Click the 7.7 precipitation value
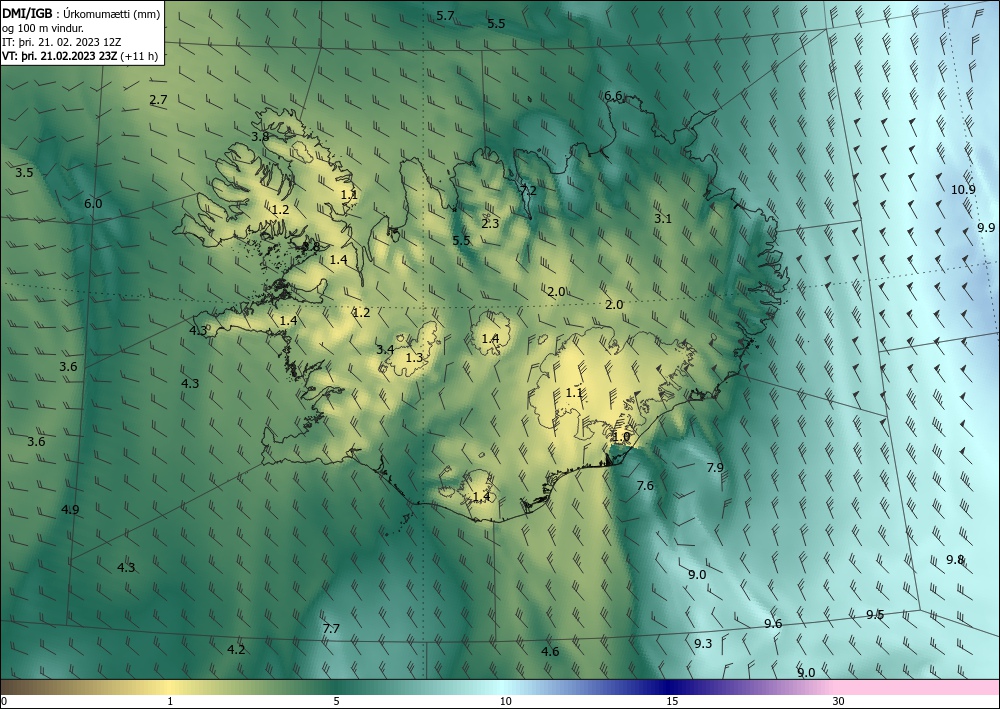Viewport: 1000px width, 709px height. (331, 629)
